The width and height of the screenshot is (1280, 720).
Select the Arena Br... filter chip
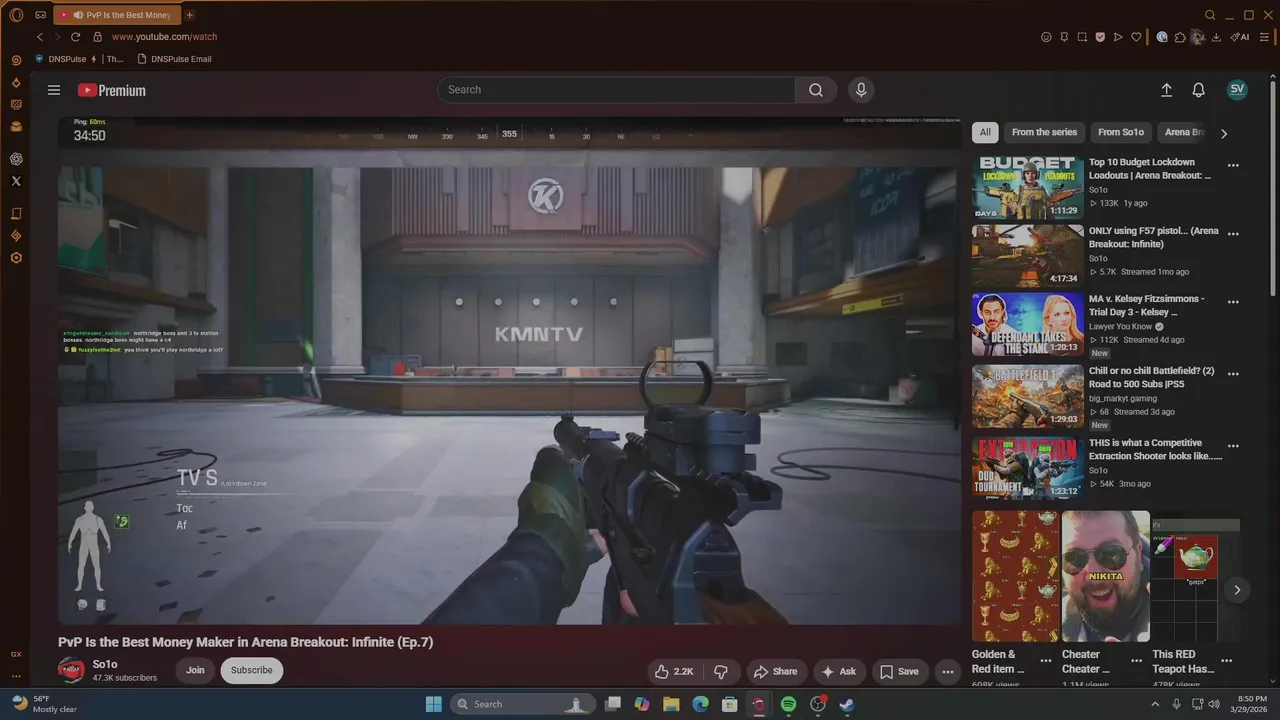1183,132
